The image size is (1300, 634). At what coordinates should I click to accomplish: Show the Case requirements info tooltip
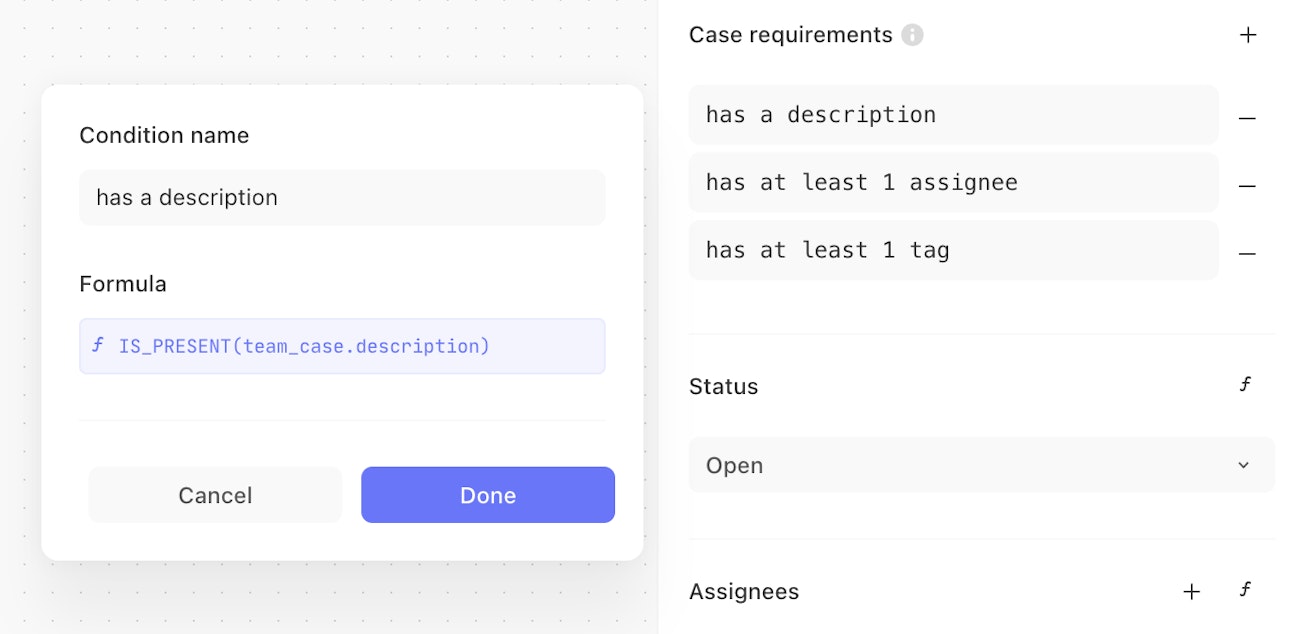(912, 35)
